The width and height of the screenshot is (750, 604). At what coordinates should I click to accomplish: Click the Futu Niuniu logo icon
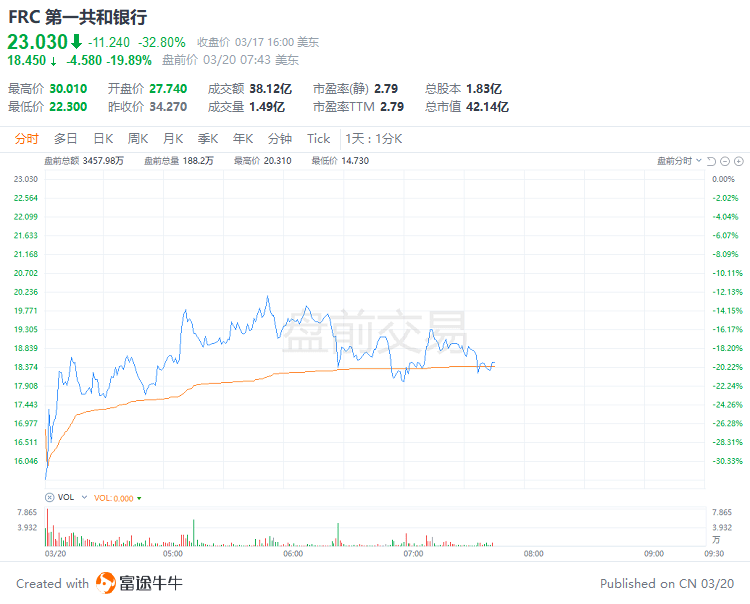107,583
